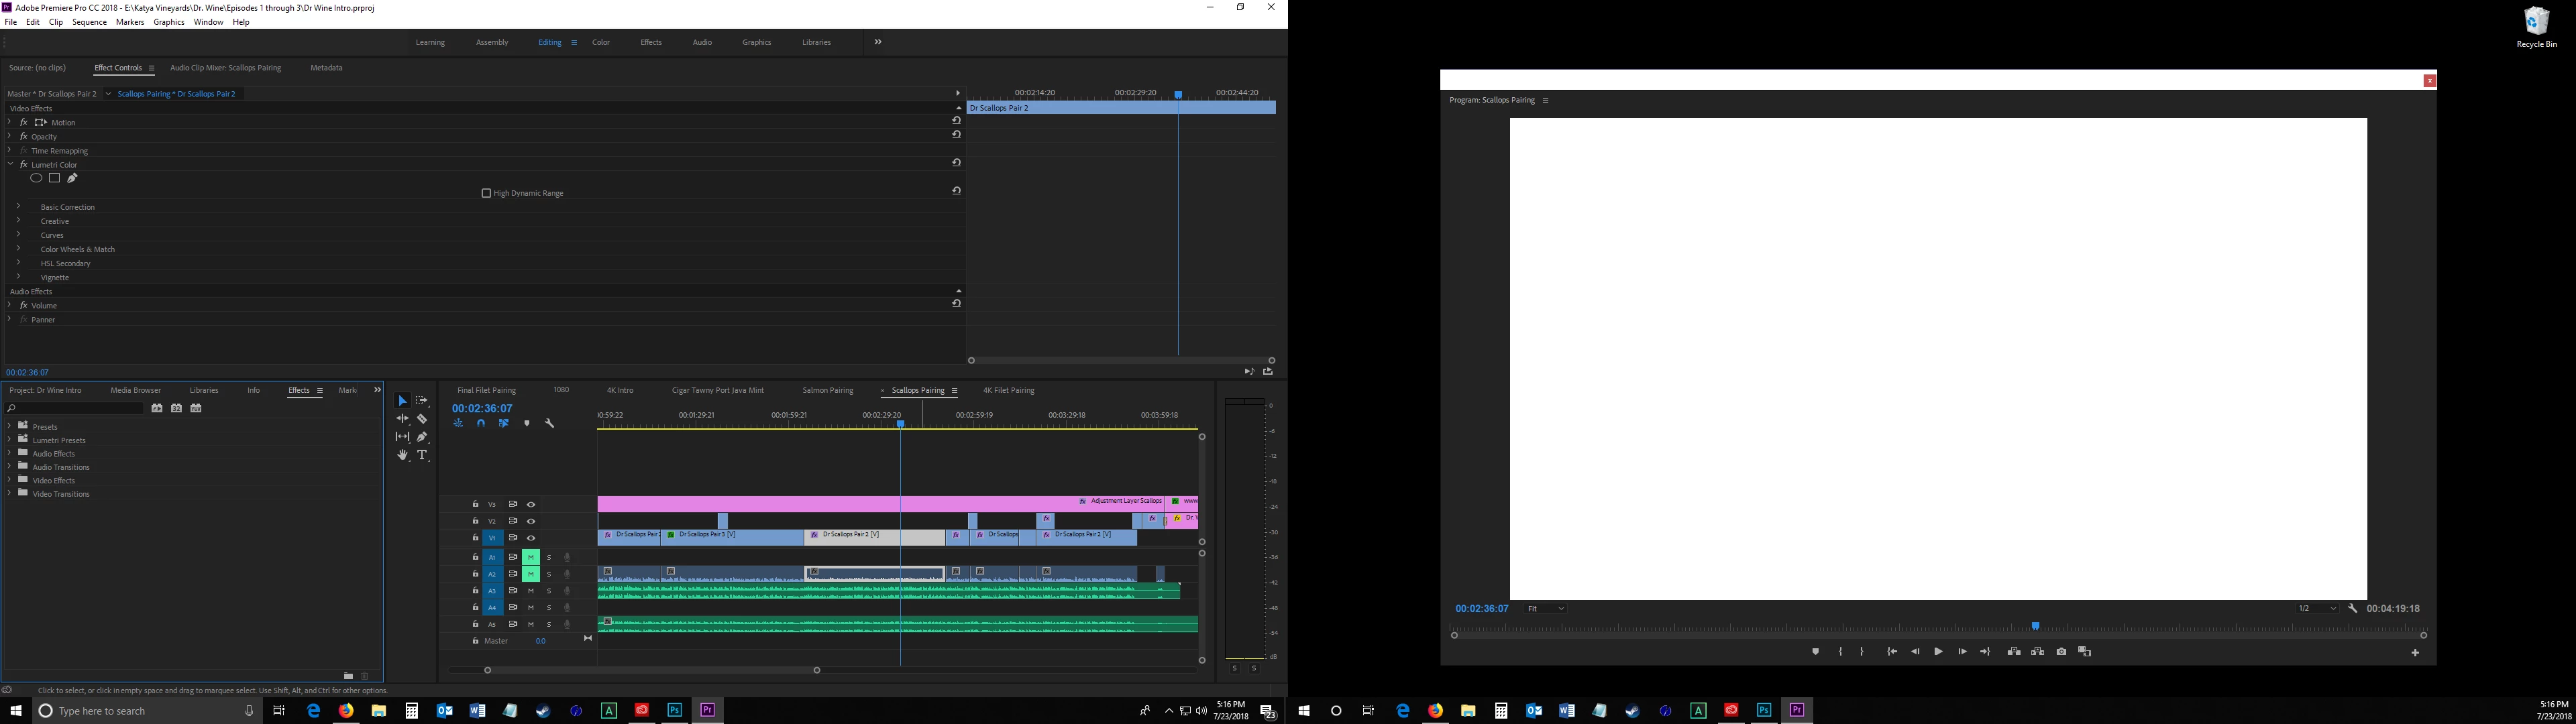Enable High Dynamic Range checkbox
This screenshot has width=2576, height=724.
coord(486,193)
